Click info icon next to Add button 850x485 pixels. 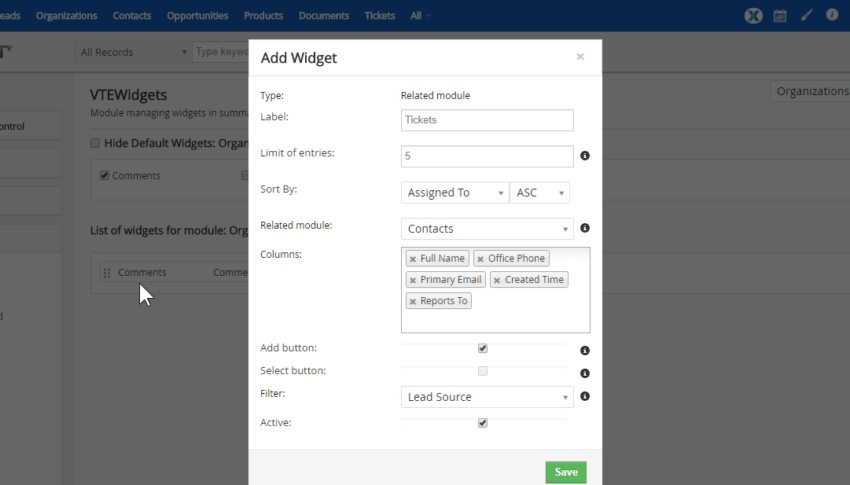tap(585, 351)
